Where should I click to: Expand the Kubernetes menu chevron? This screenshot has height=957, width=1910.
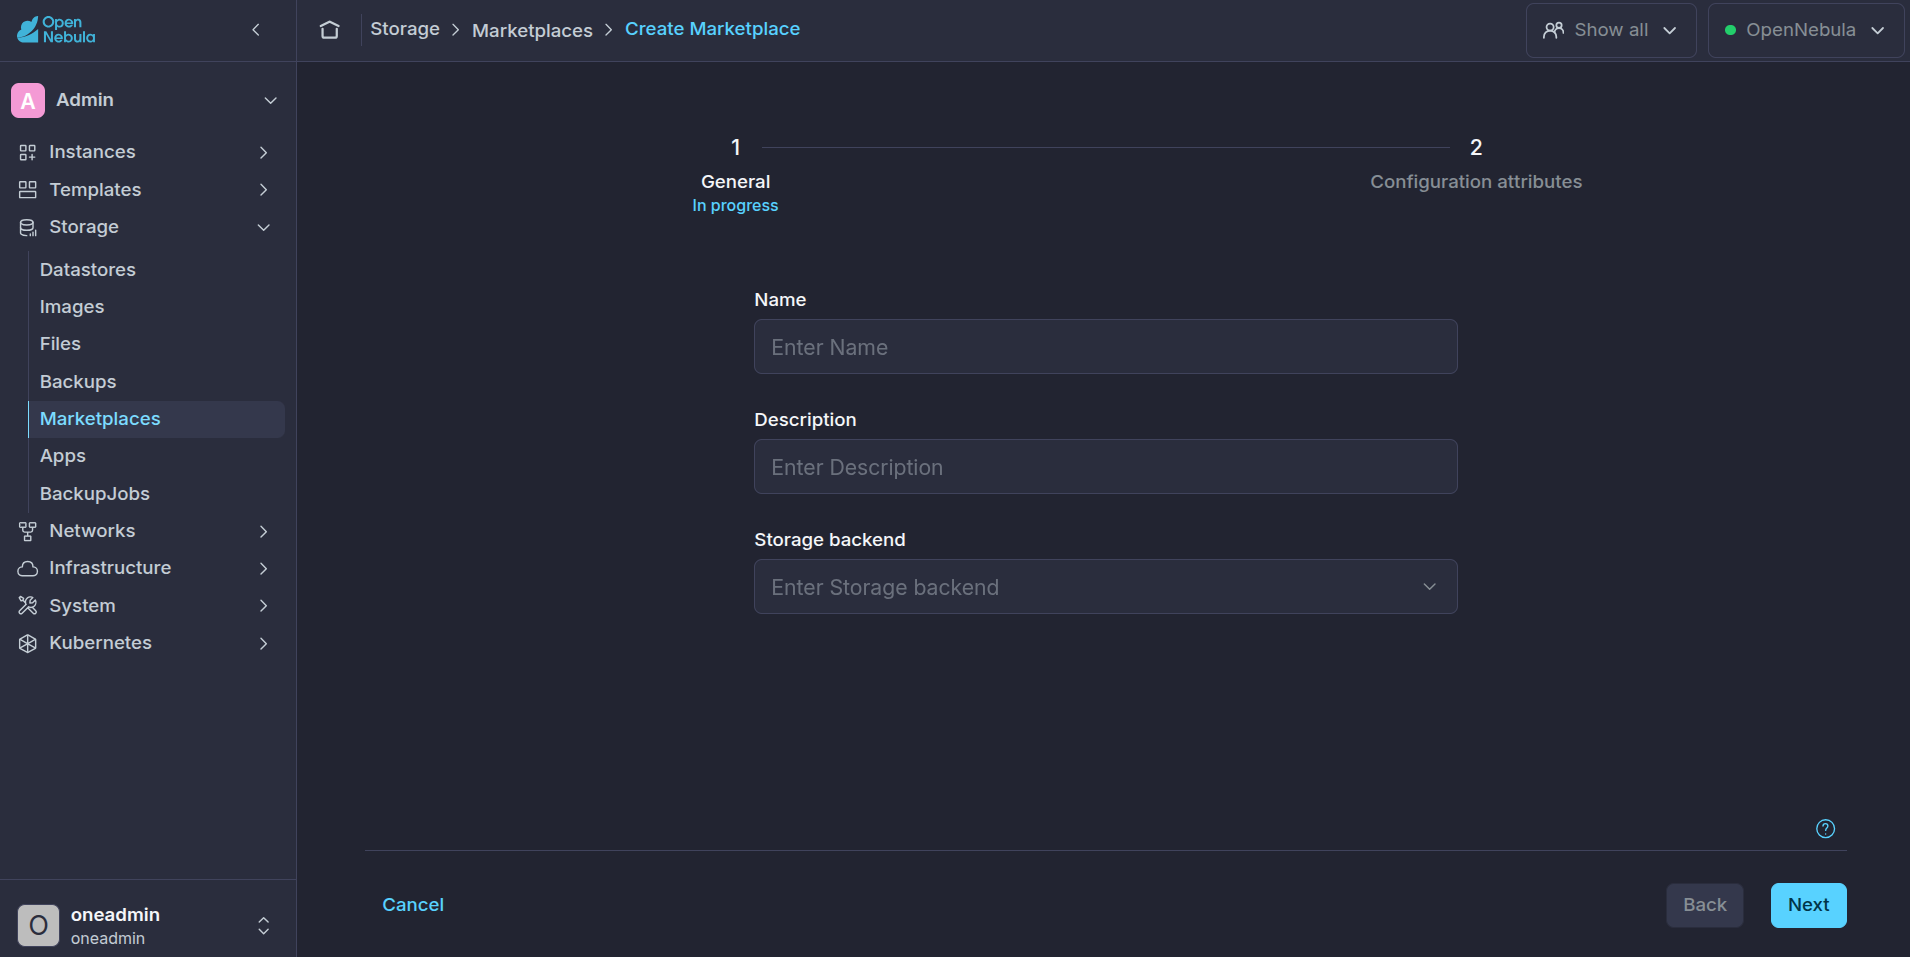coord(264,643)
